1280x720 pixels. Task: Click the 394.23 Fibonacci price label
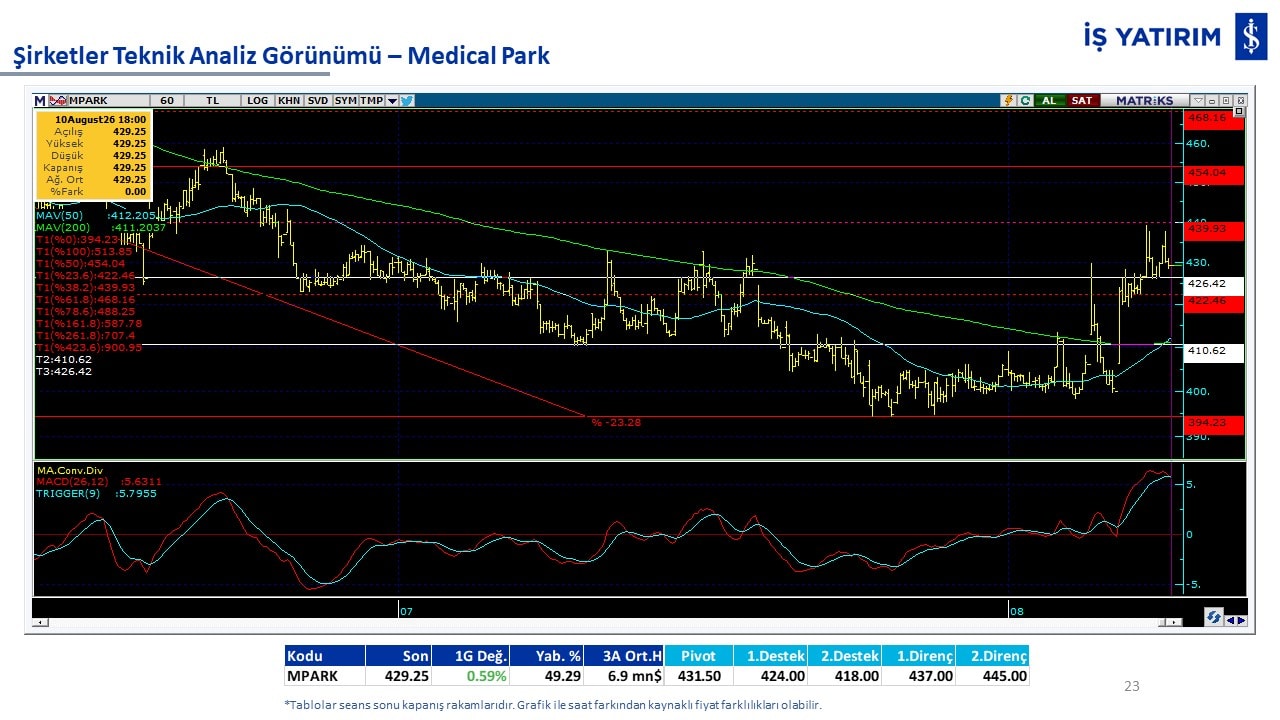coord(1214,424)
